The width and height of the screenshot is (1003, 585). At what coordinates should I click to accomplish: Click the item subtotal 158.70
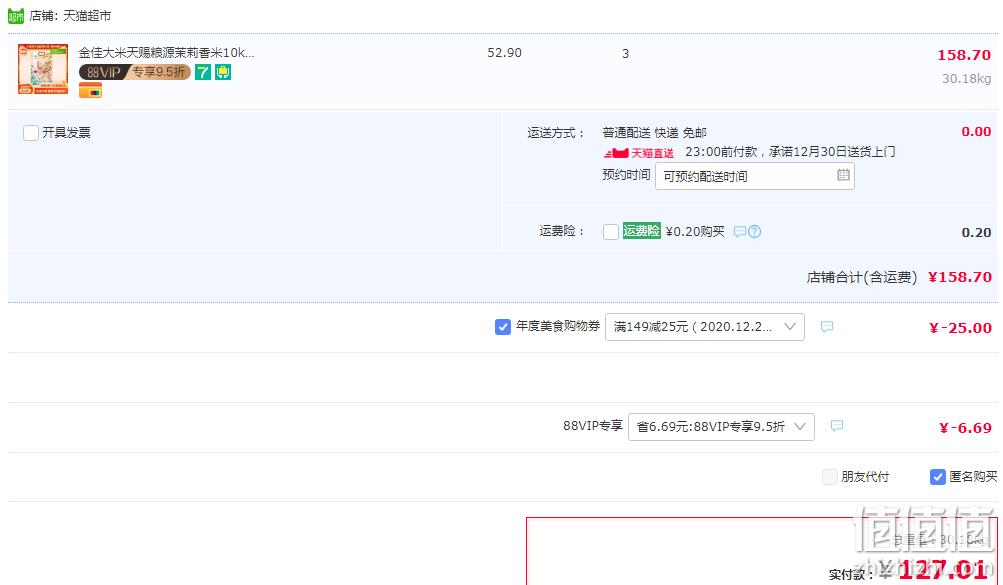pyautogui.click(x=964, y=55)
